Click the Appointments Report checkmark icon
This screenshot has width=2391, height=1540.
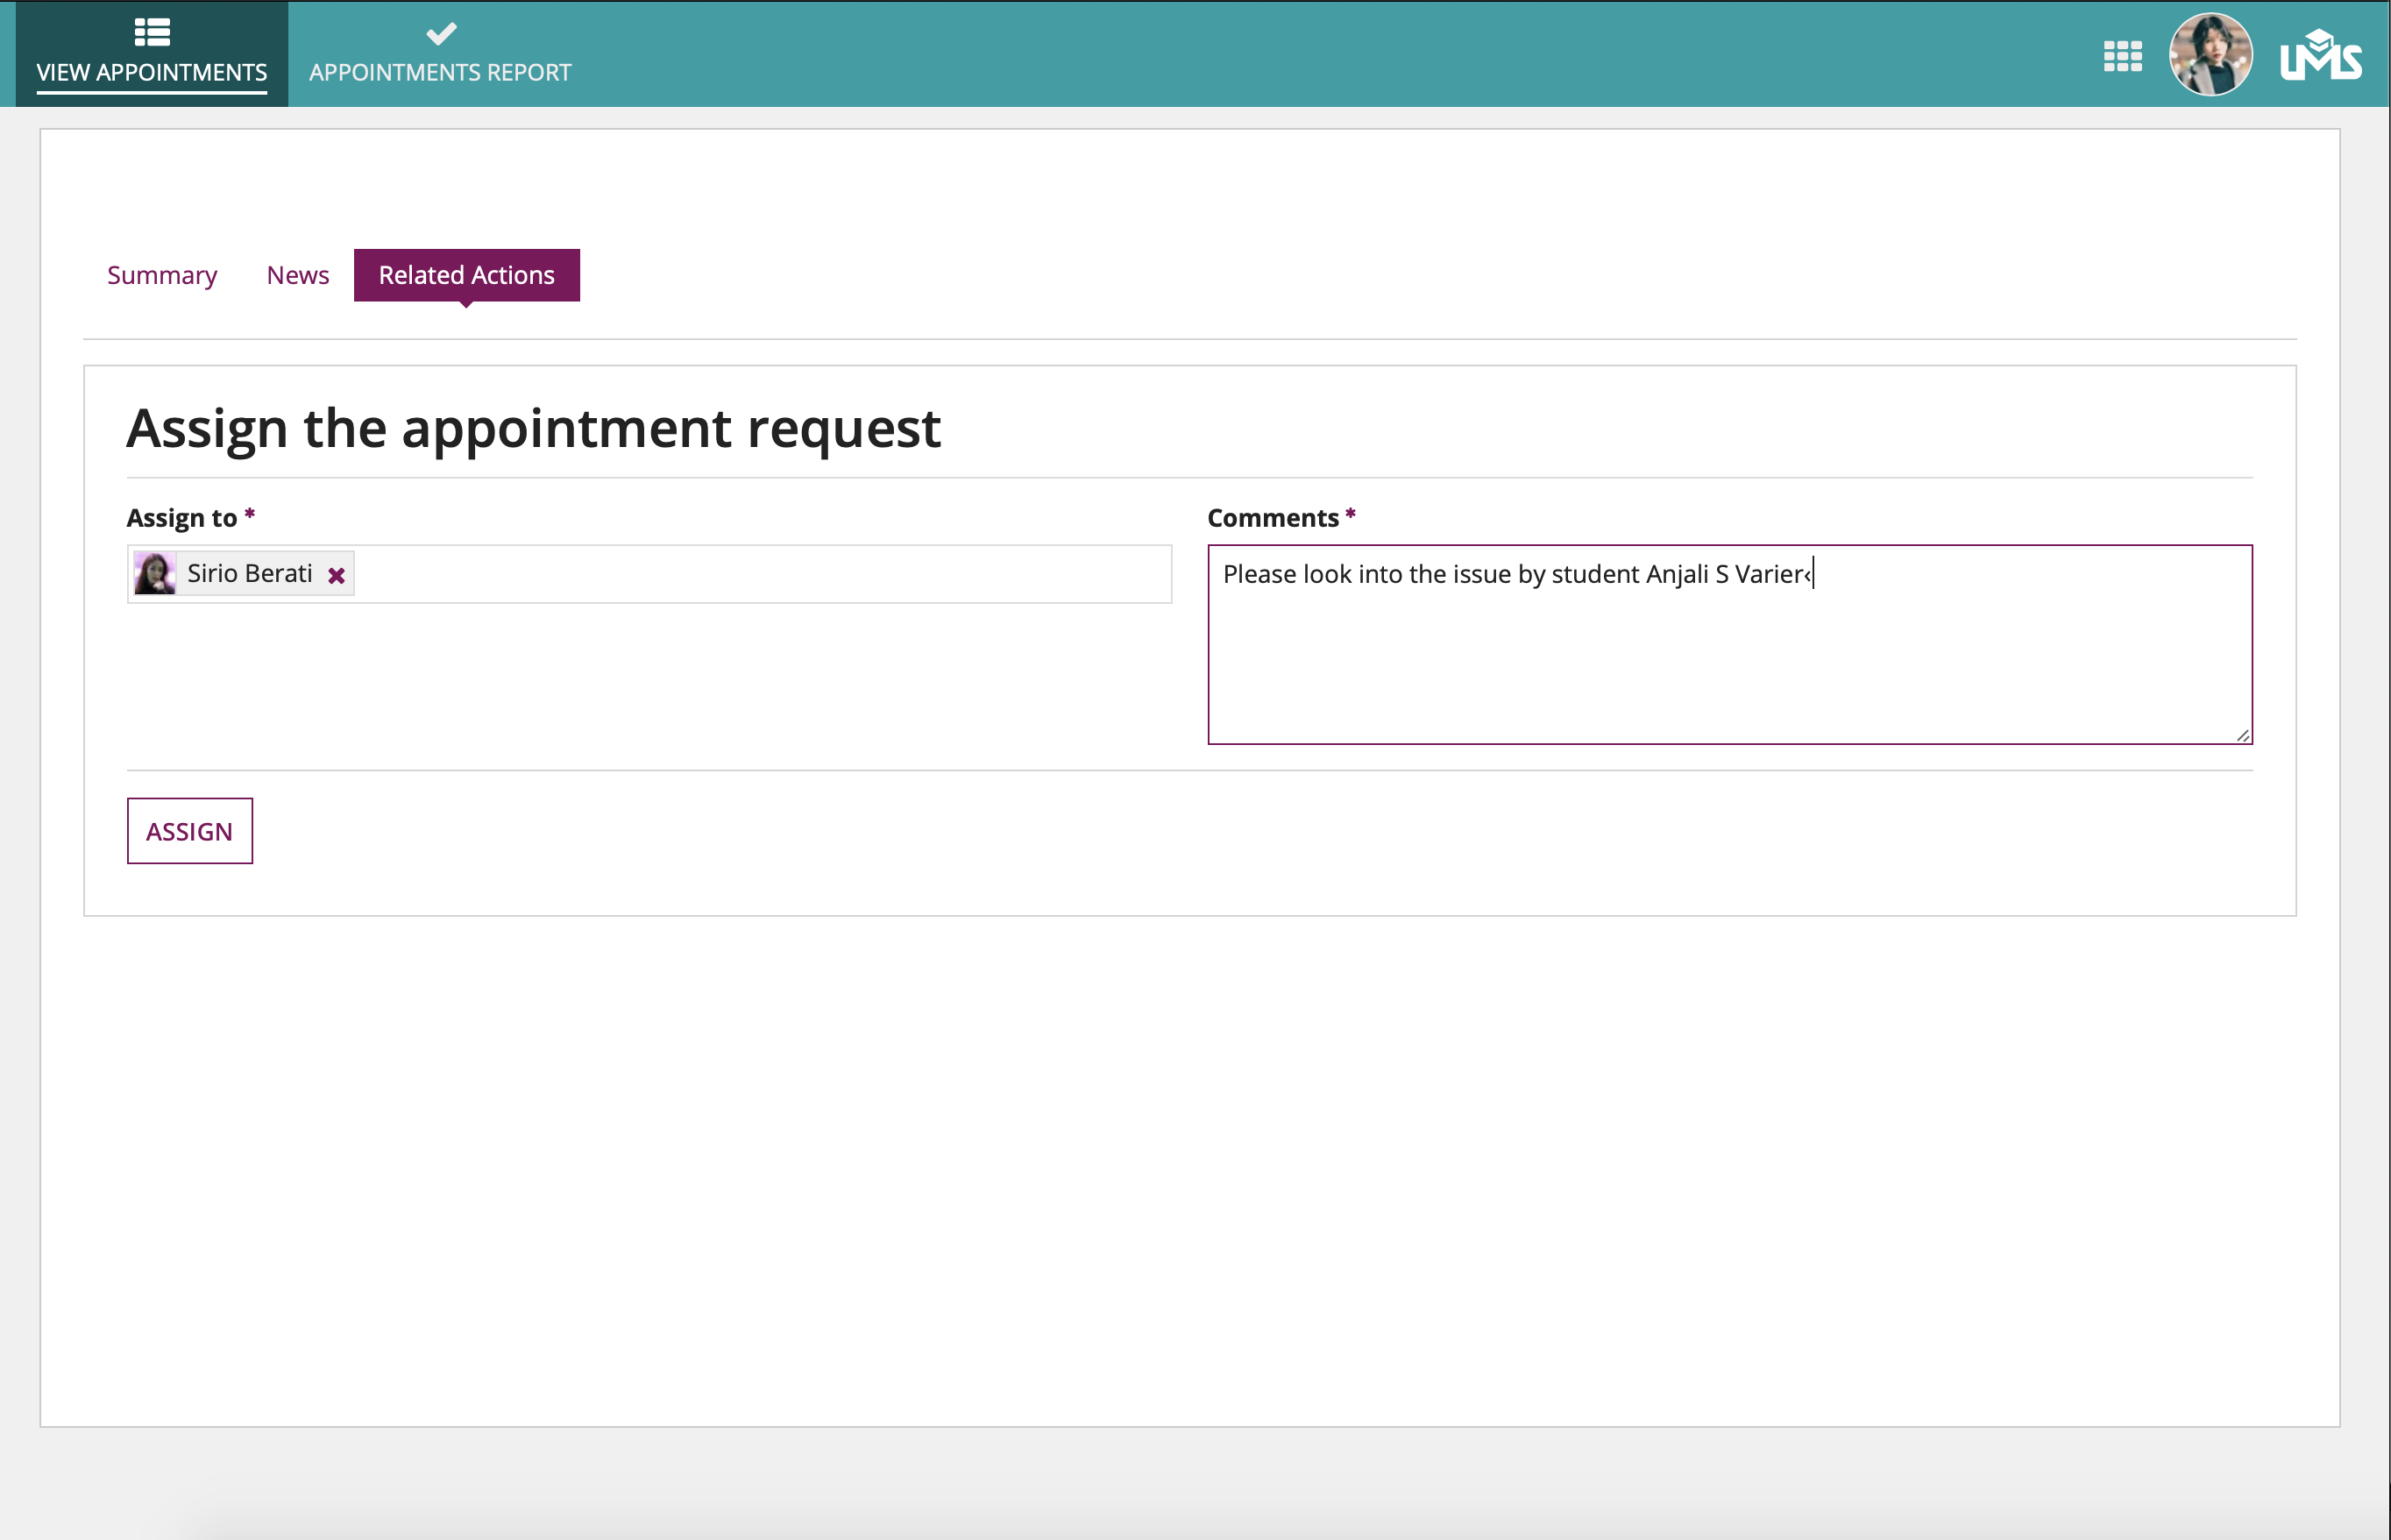(441, 33)
